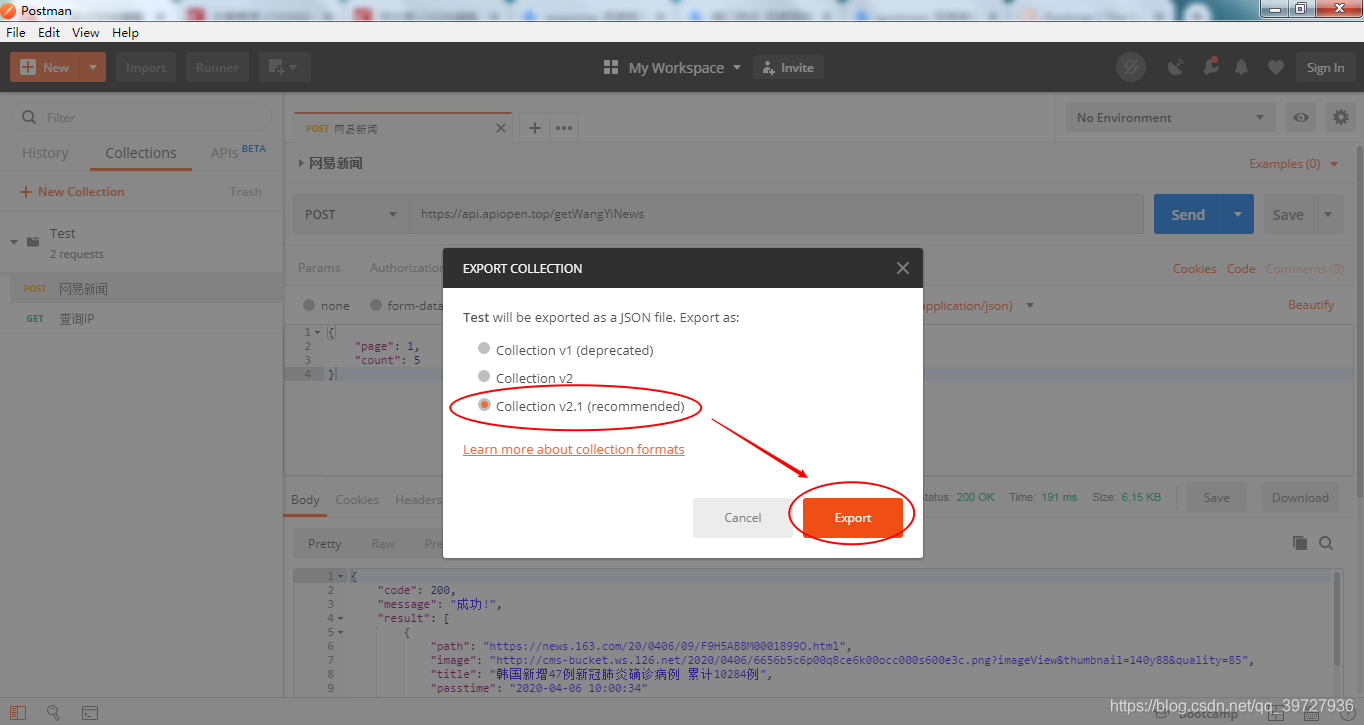The image size is (1364, 725).
Task: Switch response view to Pretty
Action: coord(324,543)
